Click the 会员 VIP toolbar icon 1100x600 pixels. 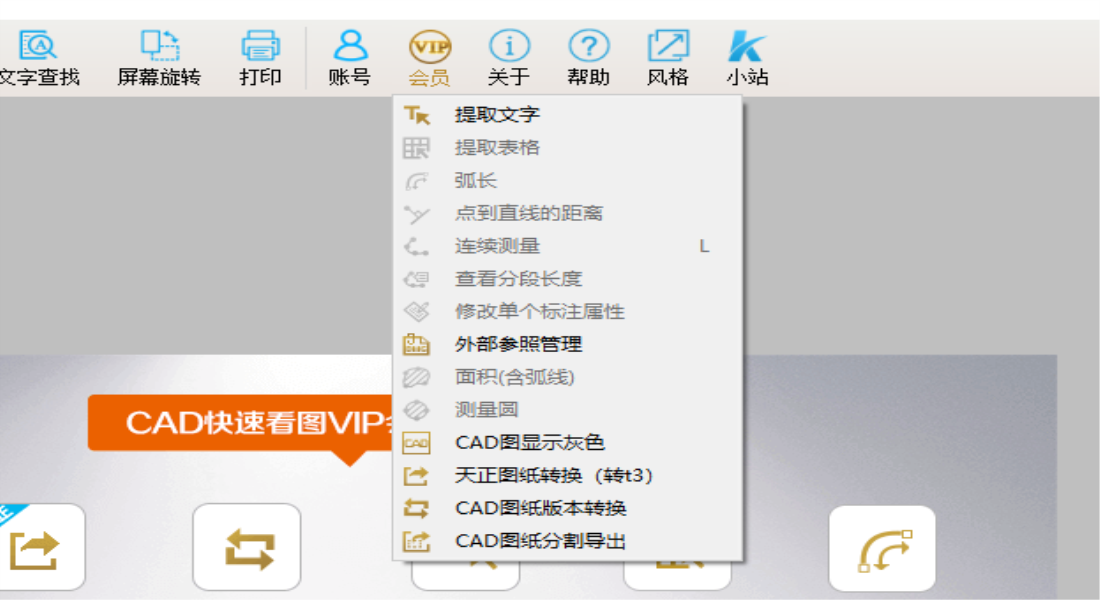coord(429,47)
